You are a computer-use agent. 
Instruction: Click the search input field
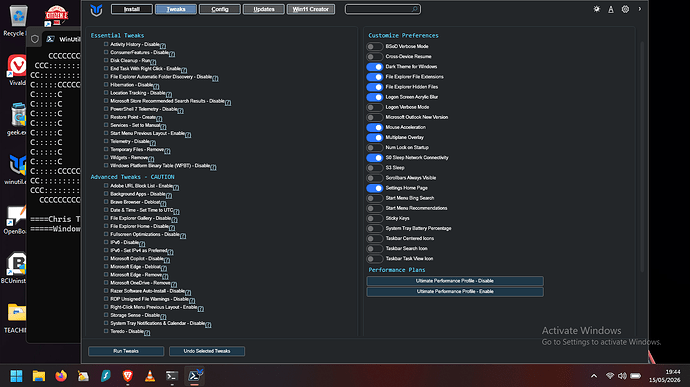382,9
